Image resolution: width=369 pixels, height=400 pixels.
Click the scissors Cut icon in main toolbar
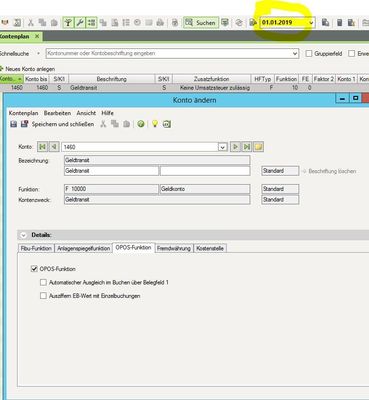(x=31, y=22)
